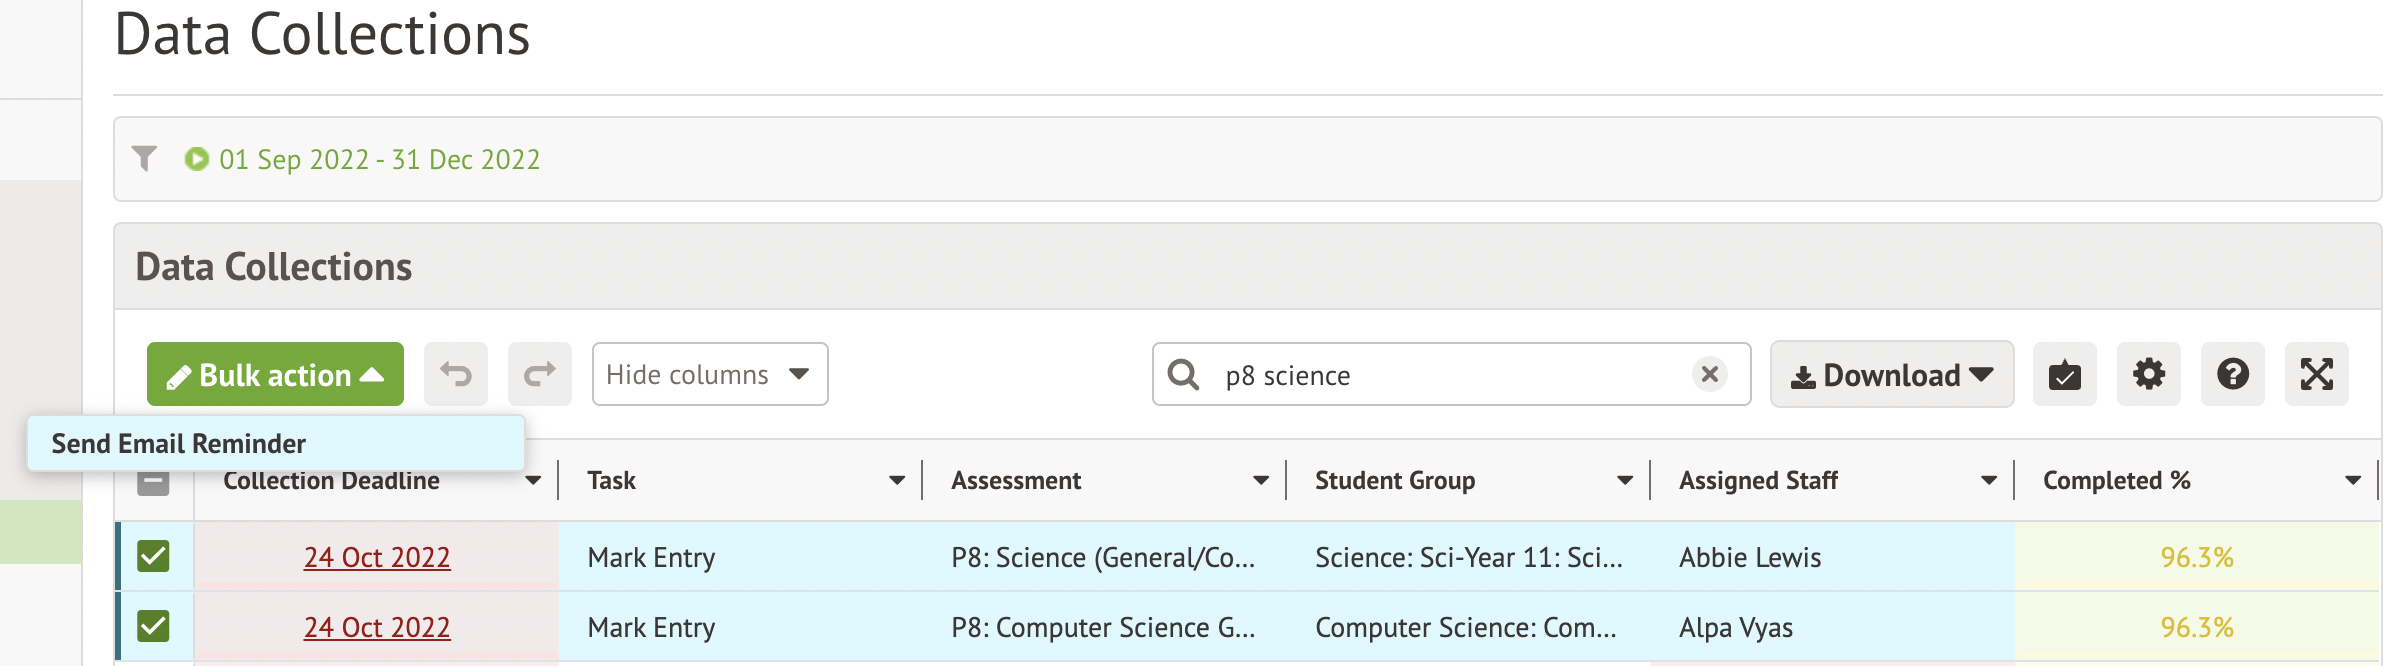Image resolution: width=2396 pixels, height=666 pixels.
Task: Click the calendar check icon
Action: (x=2064, y=375)
